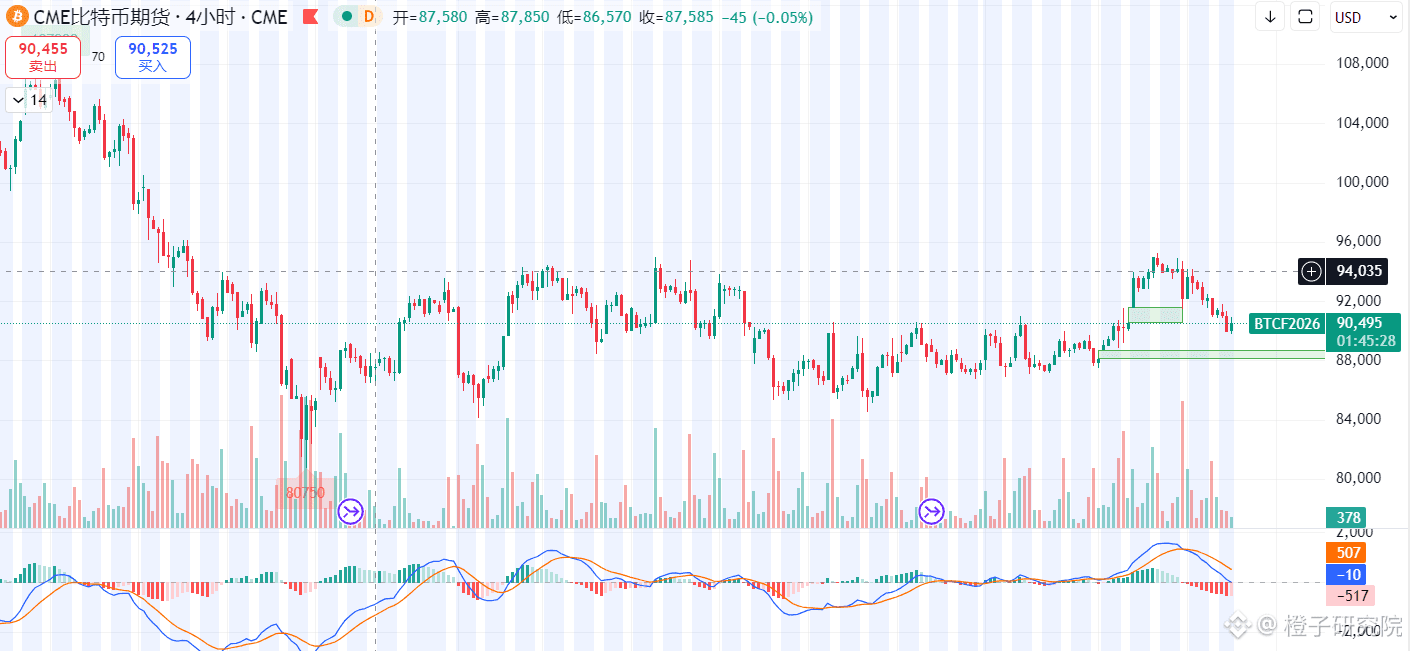Screen dimensions: 1410x651
Task: Click the red 507 MACD value label
Action: coord(1346,552)
